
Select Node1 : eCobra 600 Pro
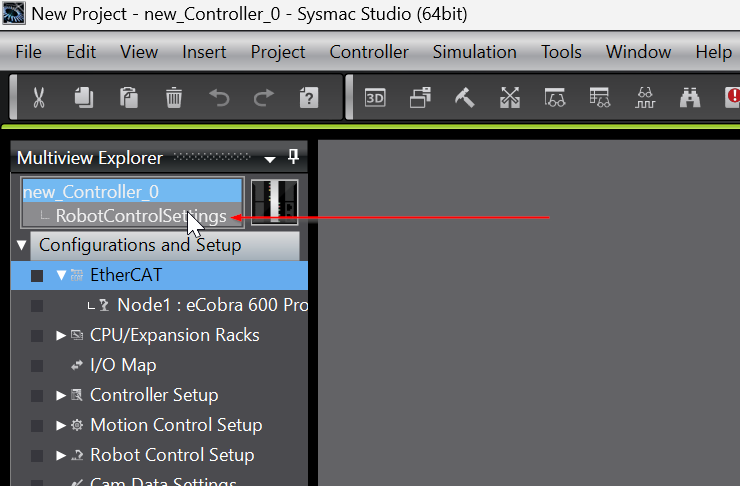(212, 305)
